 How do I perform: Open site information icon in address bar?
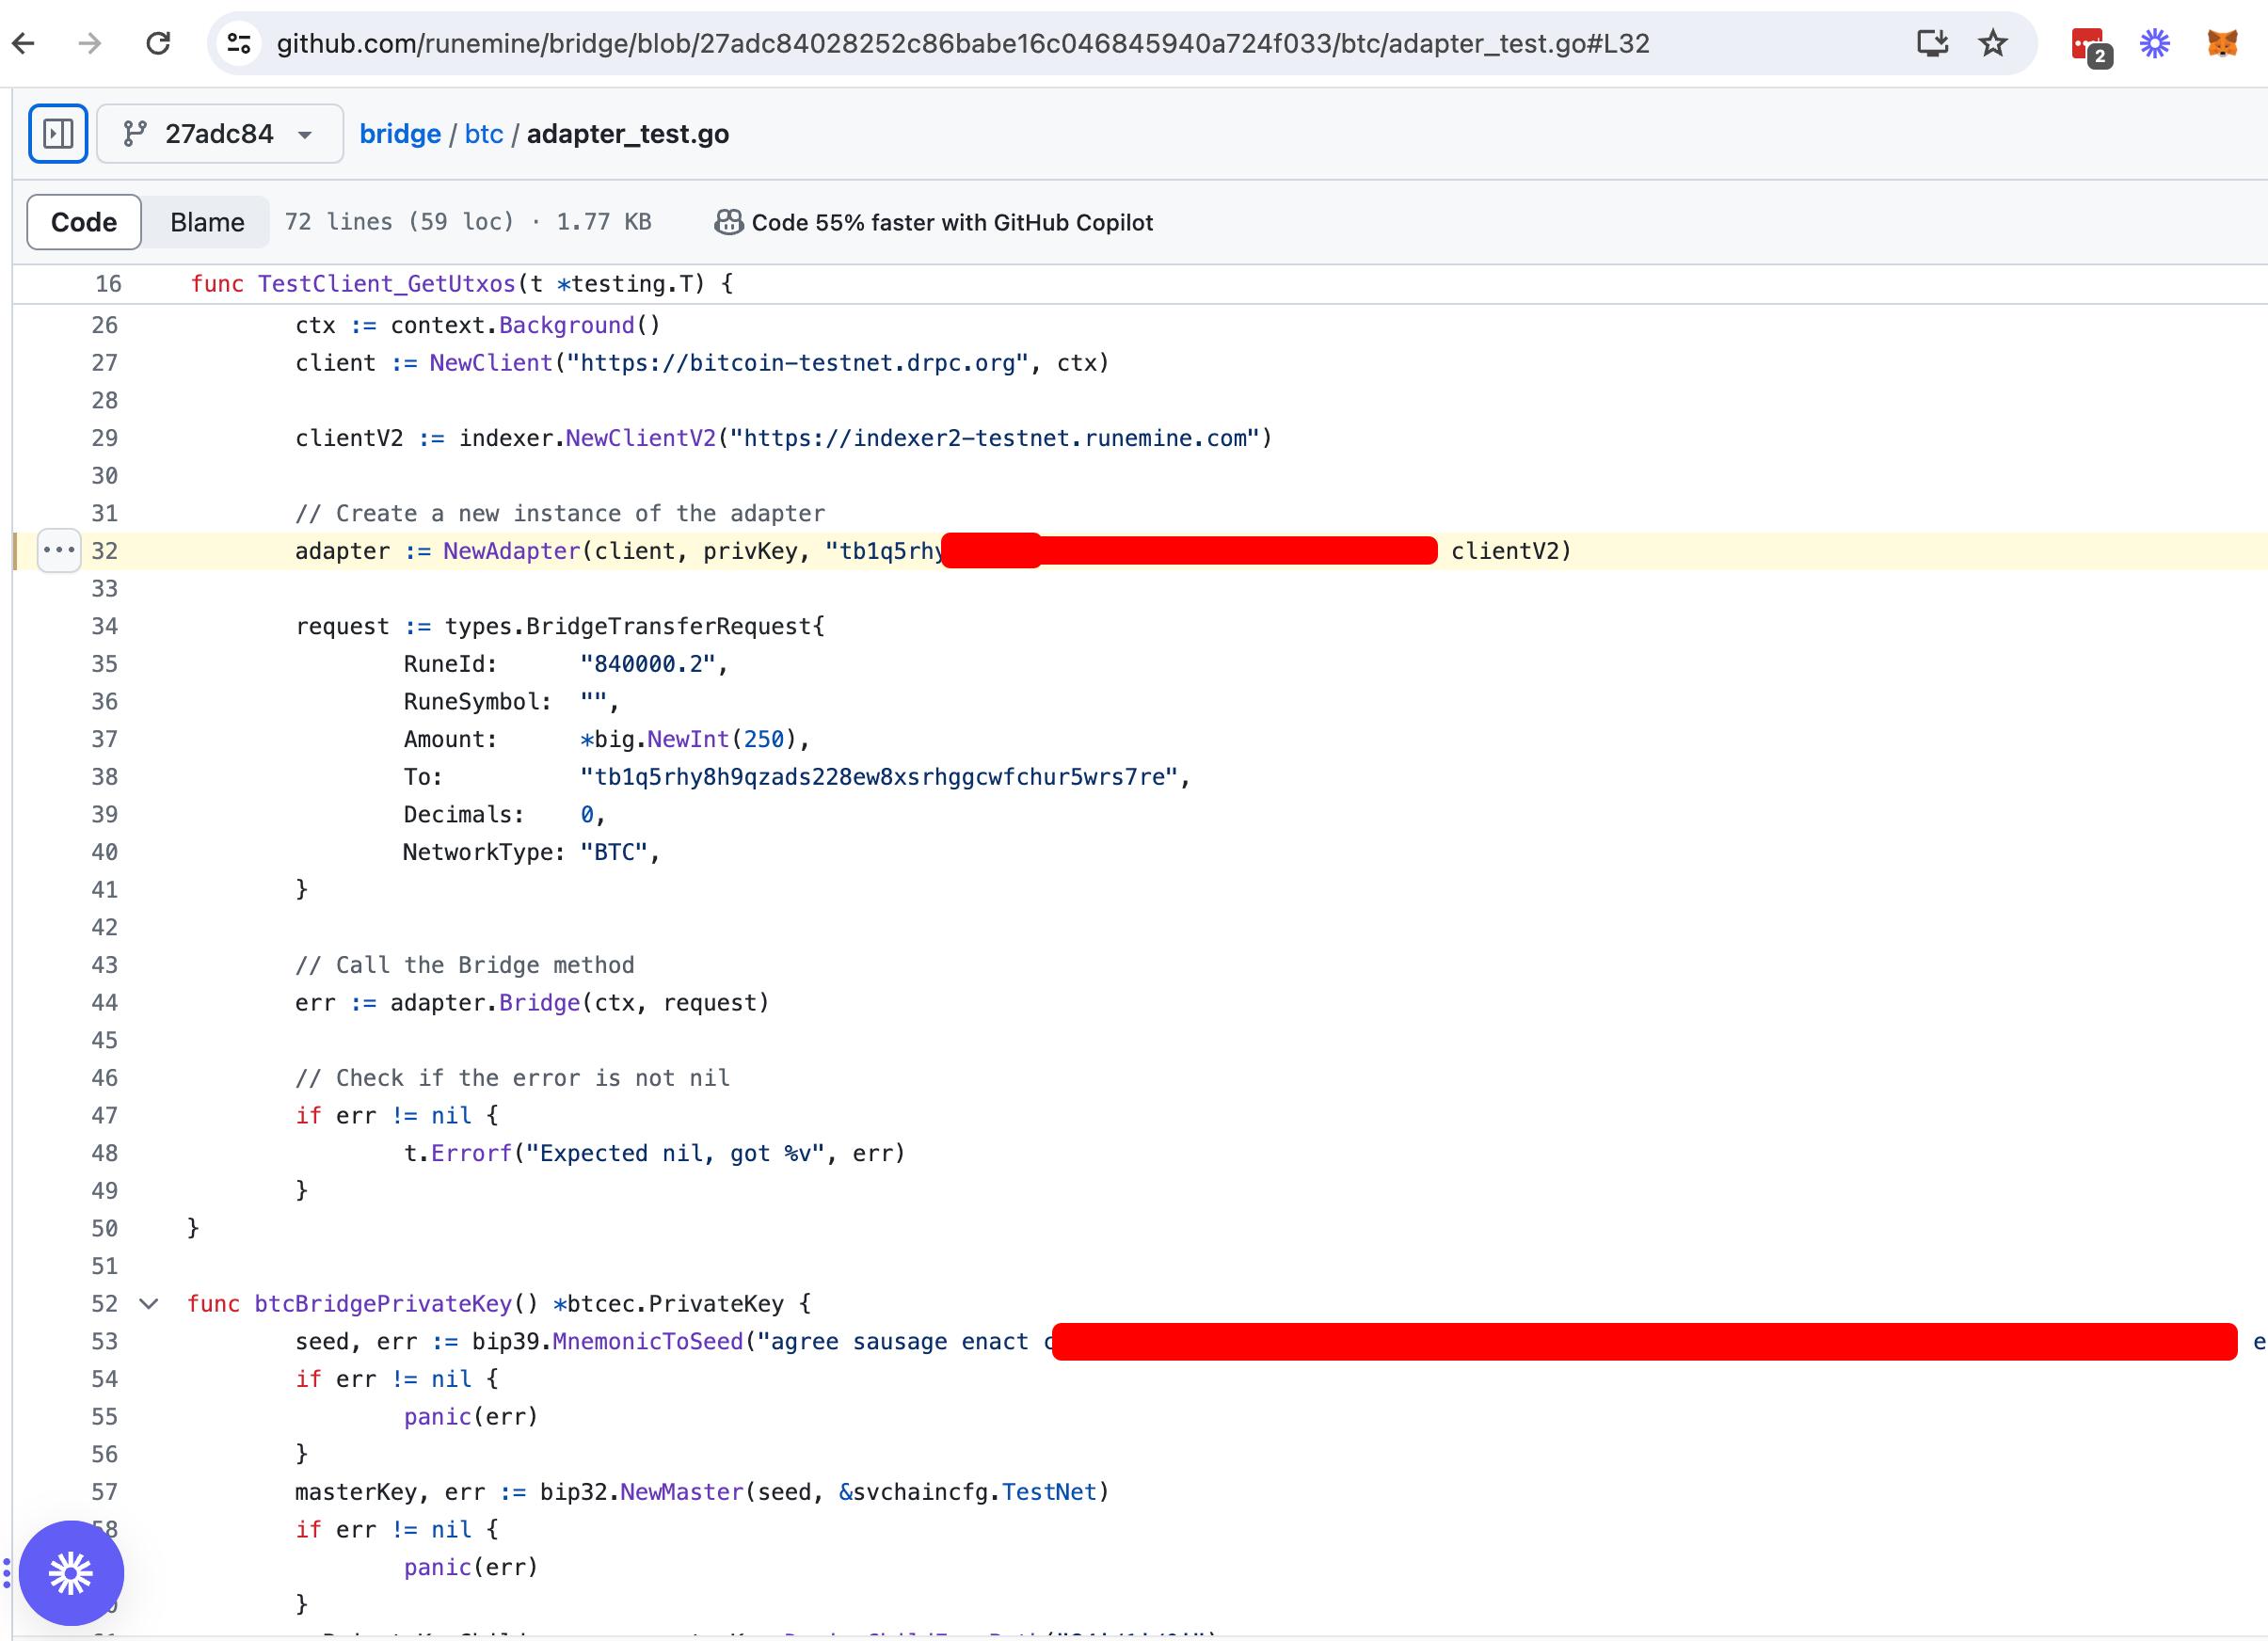[239, 43]
